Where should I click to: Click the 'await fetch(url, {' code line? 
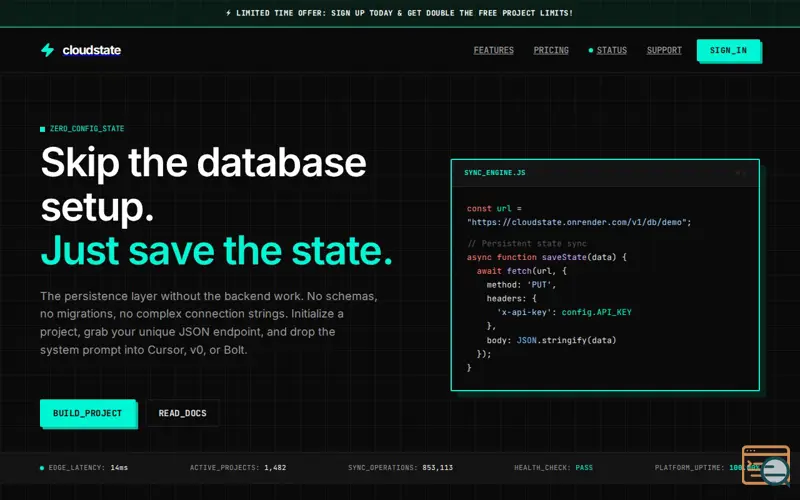pyautogui.click(x=521, y=271)
